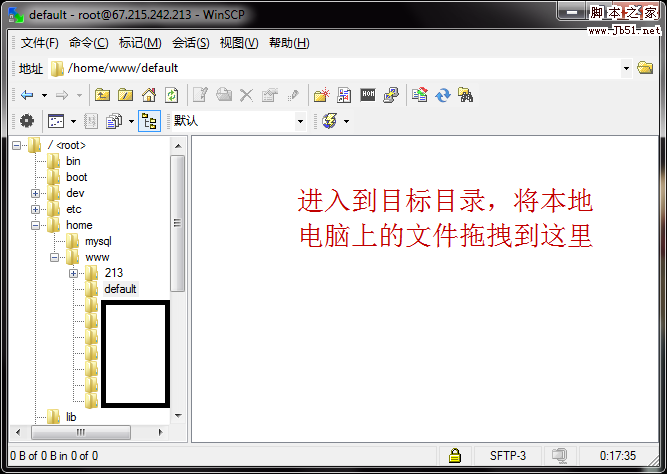
Task: Toggle the directory tree panel button
Action: (x=149, y=121)
